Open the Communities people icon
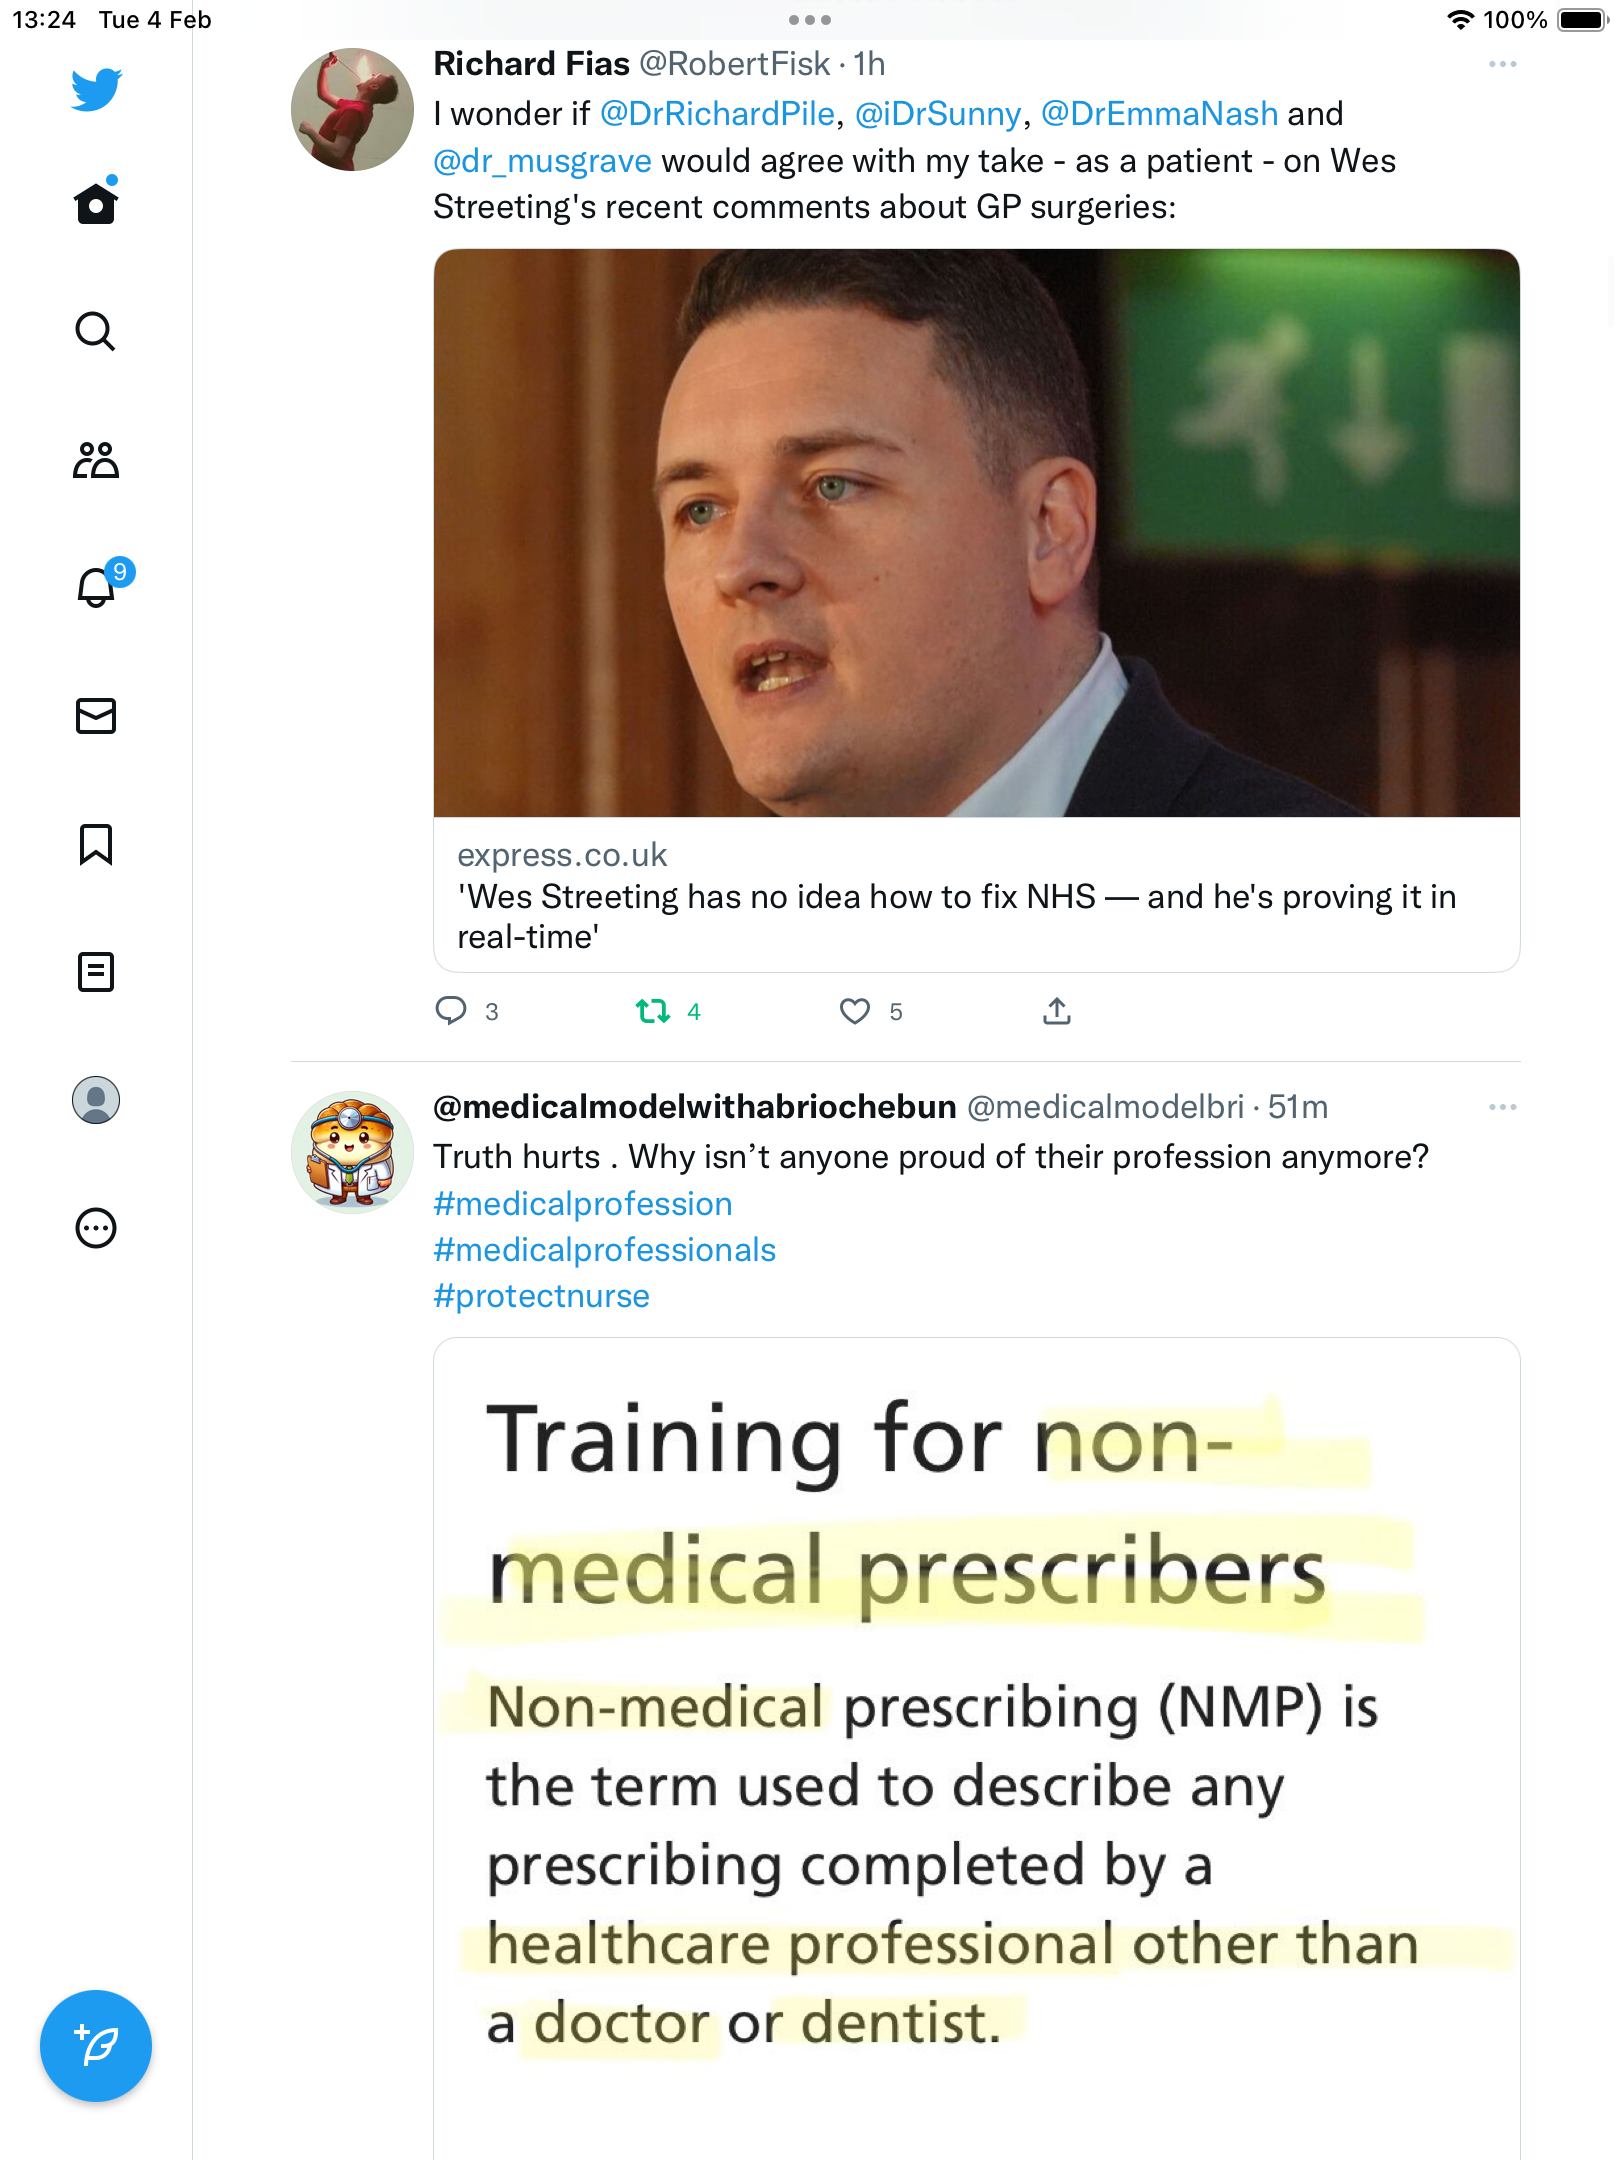The width and height of the screenshot is (1620, 2160). pyautogui.click(x=96, y=460)
